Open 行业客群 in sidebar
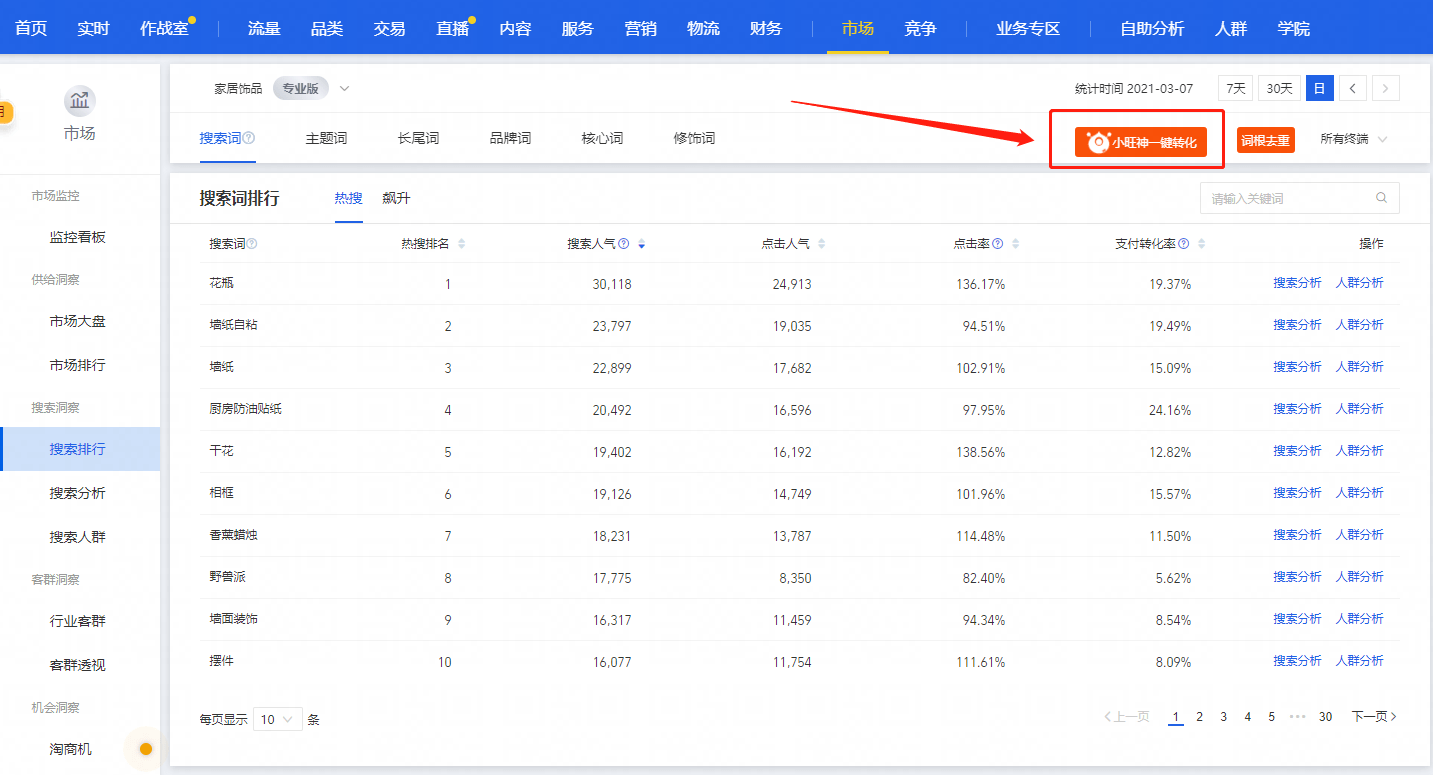This screenshot has width=1433, height=775. 78,621
